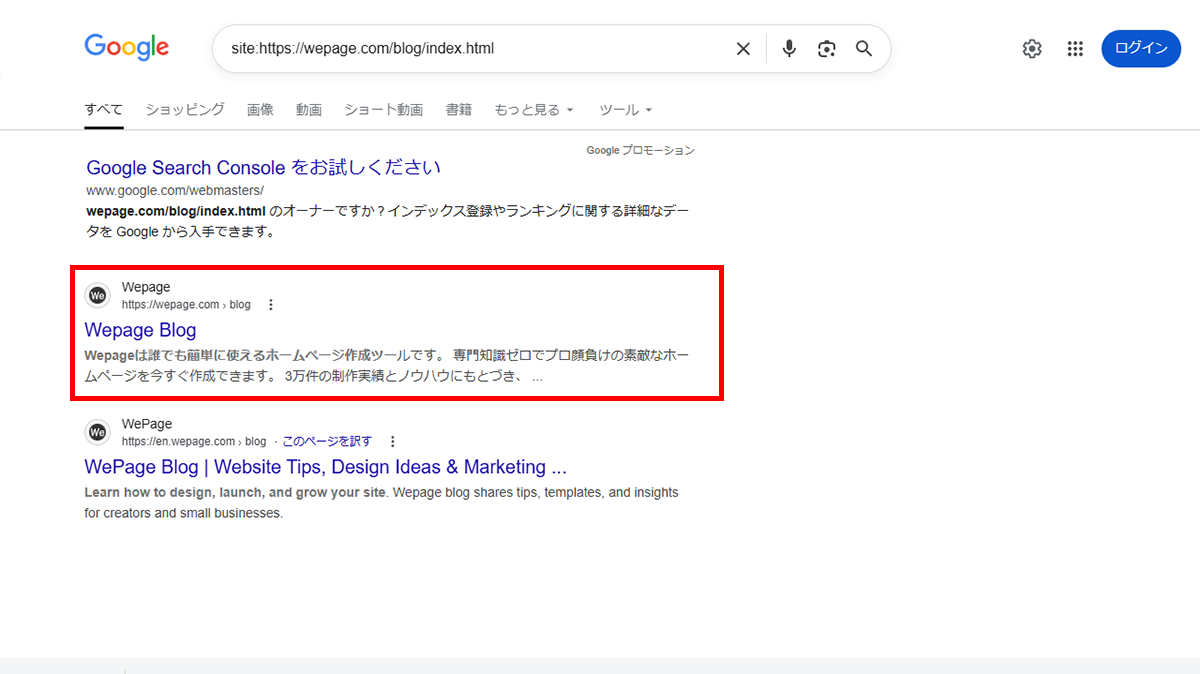The width and height of the screenshot is (1200, 674).
Task: Expand the ツール dropdown
Action: click(626, 110)
